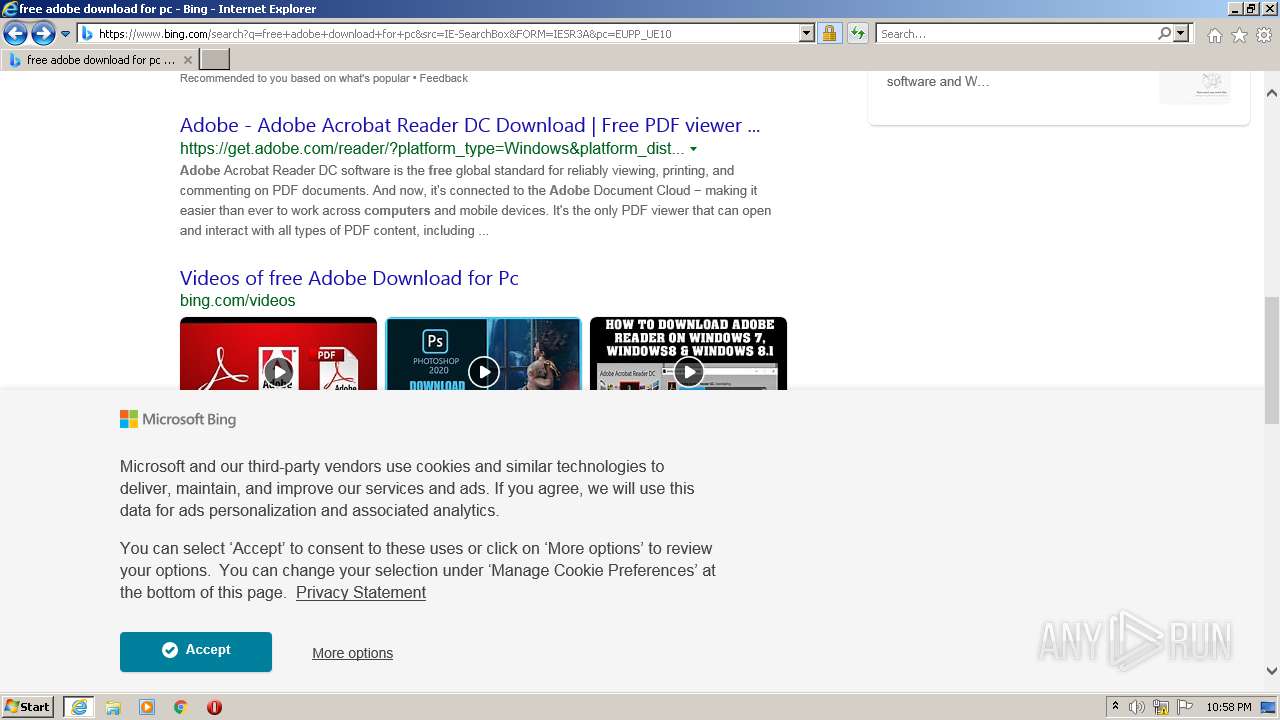Open a new blank tab
The image size is (1280, 720).
[214, 60]
